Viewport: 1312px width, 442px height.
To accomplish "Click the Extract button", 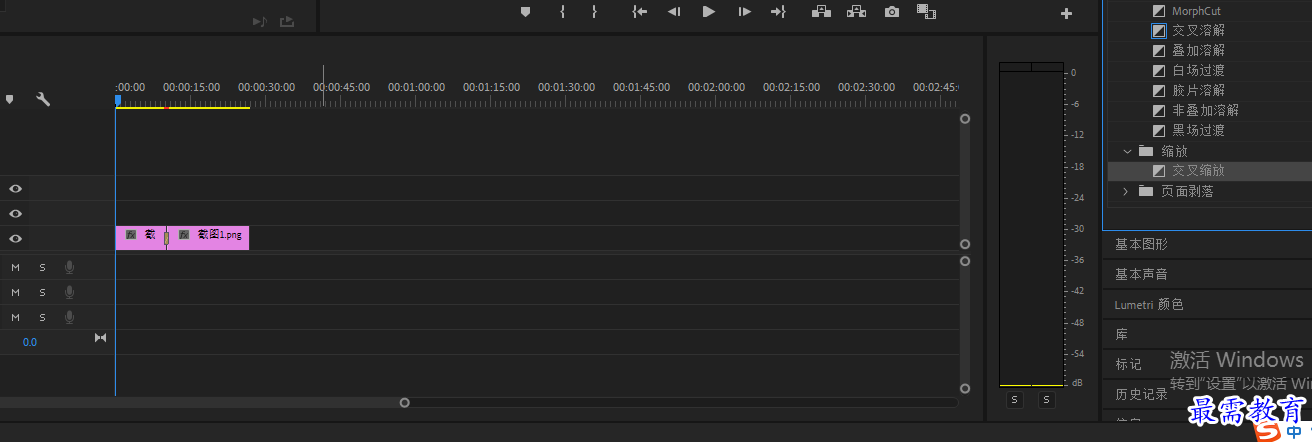I will [x=856, y=12].
